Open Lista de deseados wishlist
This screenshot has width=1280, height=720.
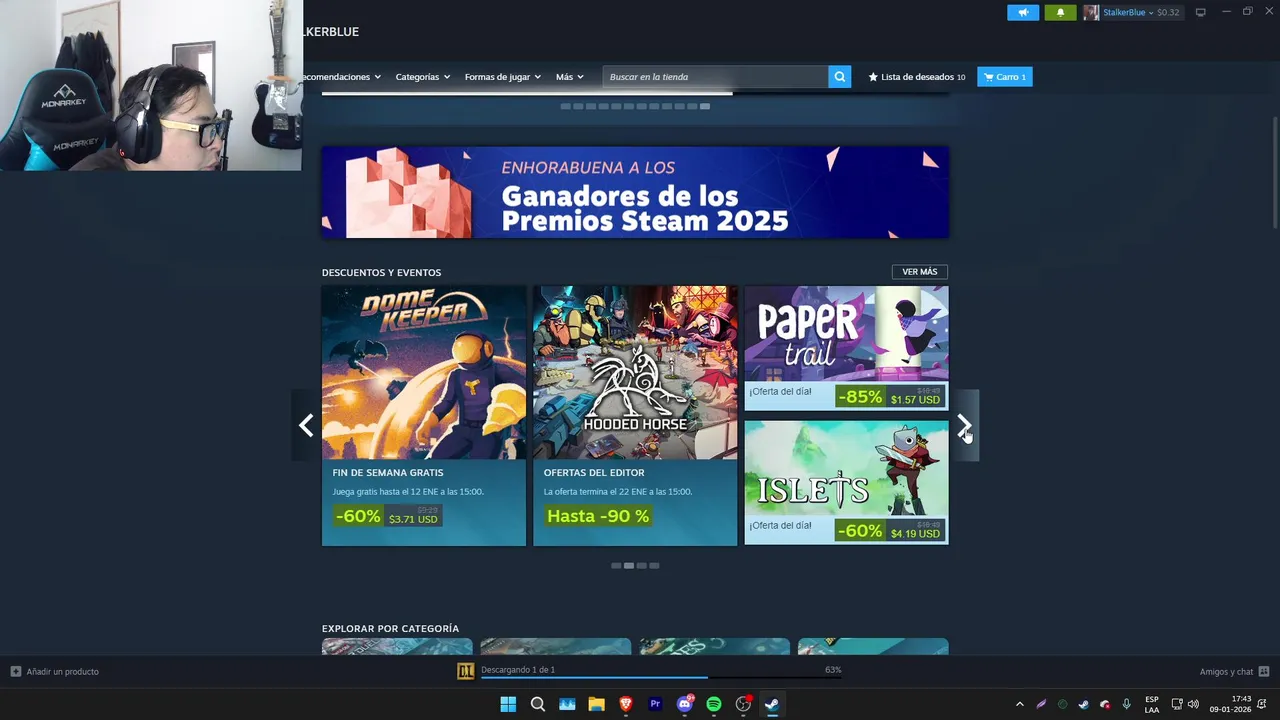point(916,77)
